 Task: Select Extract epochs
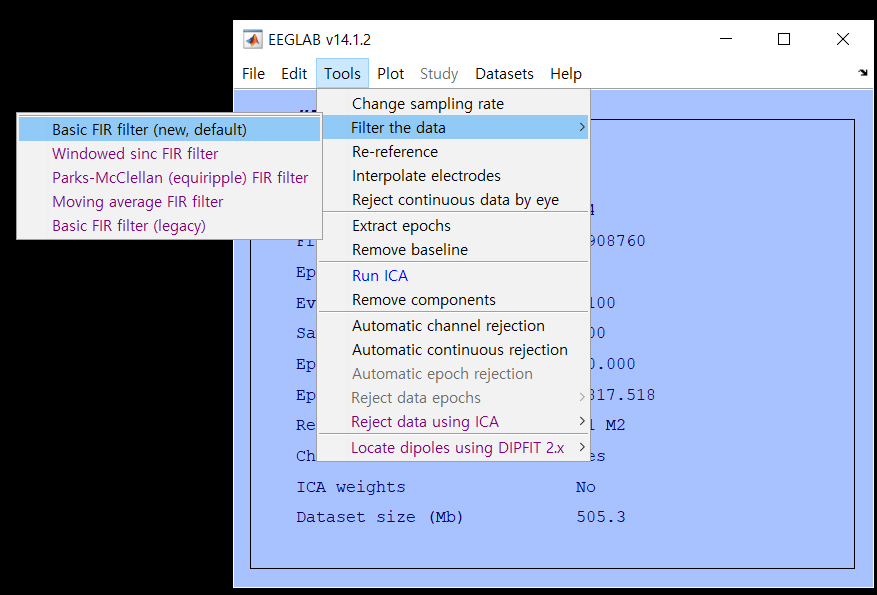tap(453, 225)
